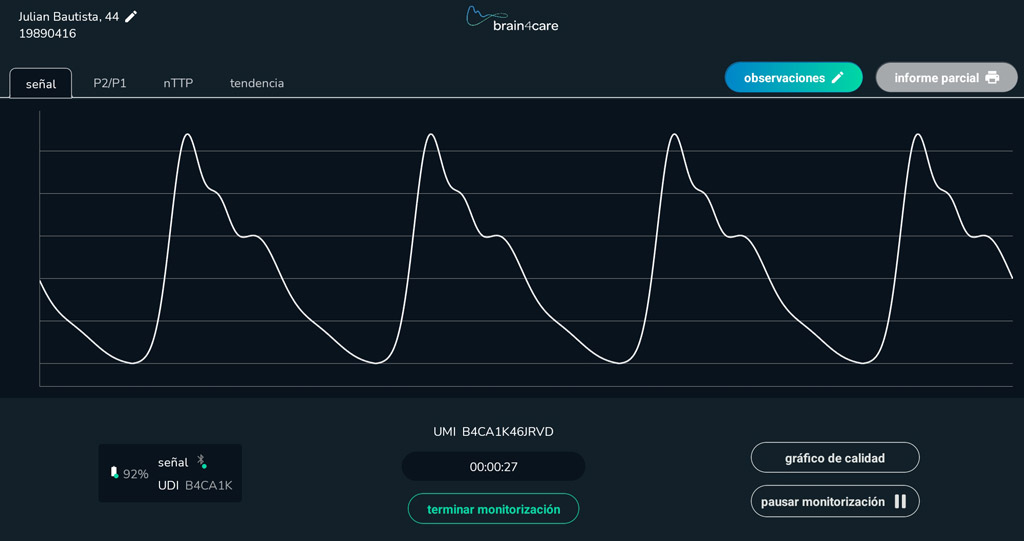Image resolution: width=1024 pixels, height=541 pixels.
Task: Click the pause bars icon
Action: (x=900, y=501)
